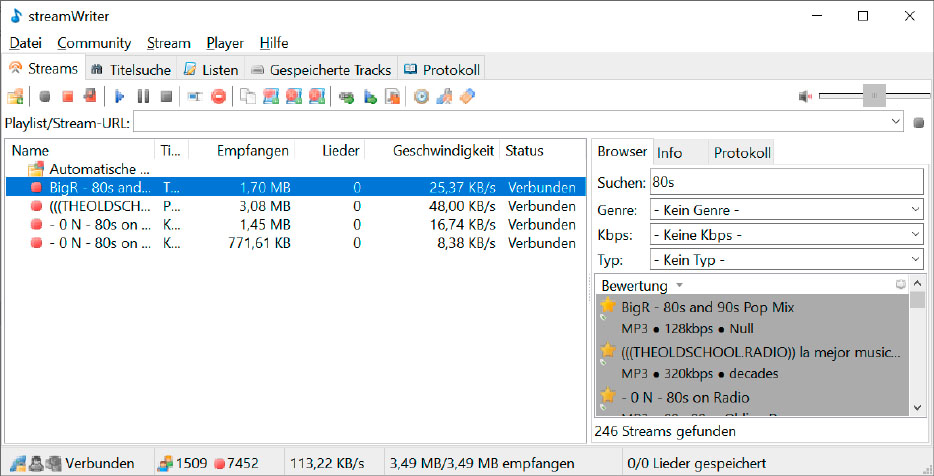Open the Typ dropdown
The width and height of the screenshot is (934, 476).
click(916, 260)
